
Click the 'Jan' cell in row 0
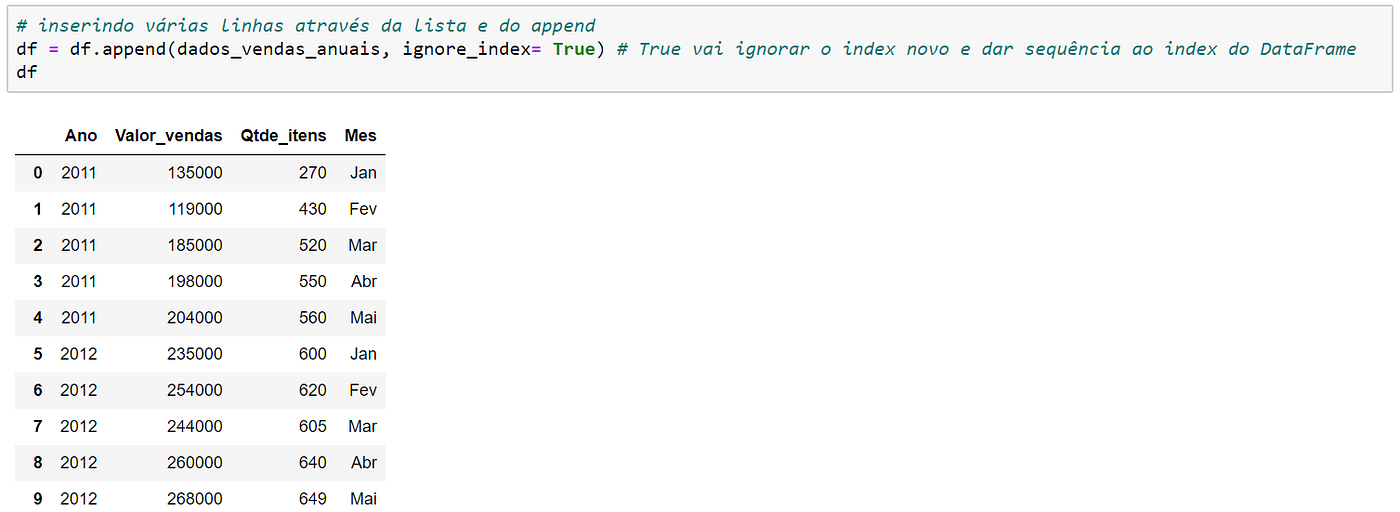(364, 173)
